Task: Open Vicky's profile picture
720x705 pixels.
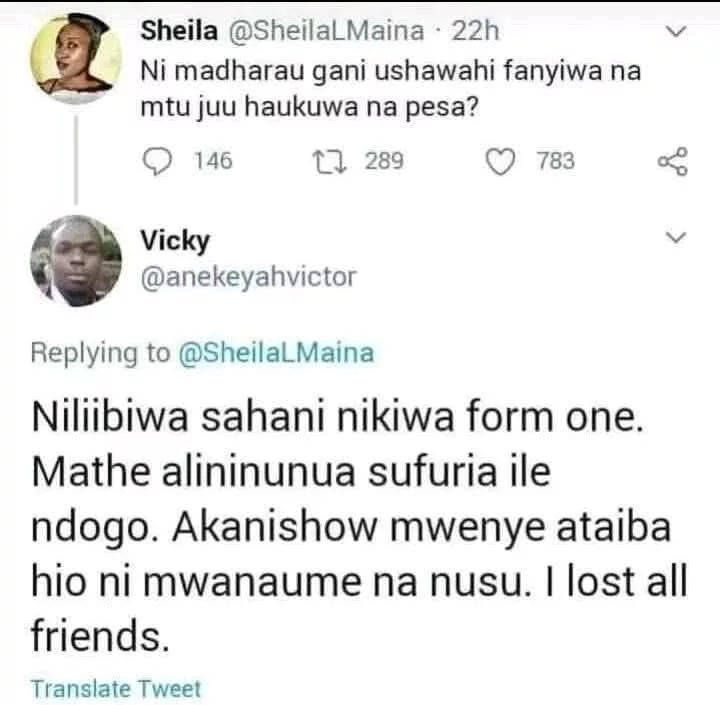Action: tap(76, 260)
